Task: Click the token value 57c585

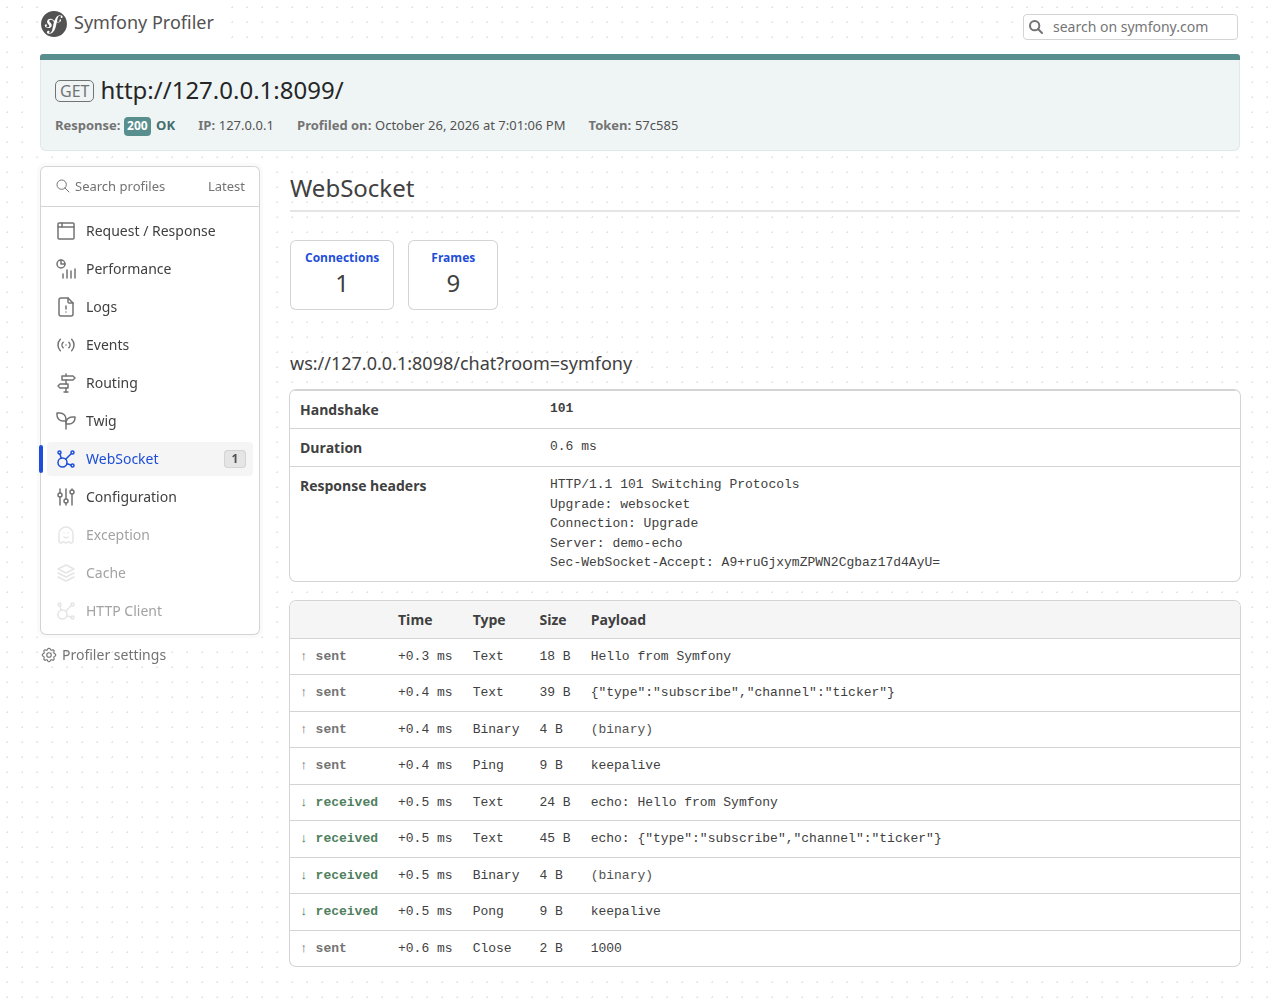Action: [x=657, y=126]
